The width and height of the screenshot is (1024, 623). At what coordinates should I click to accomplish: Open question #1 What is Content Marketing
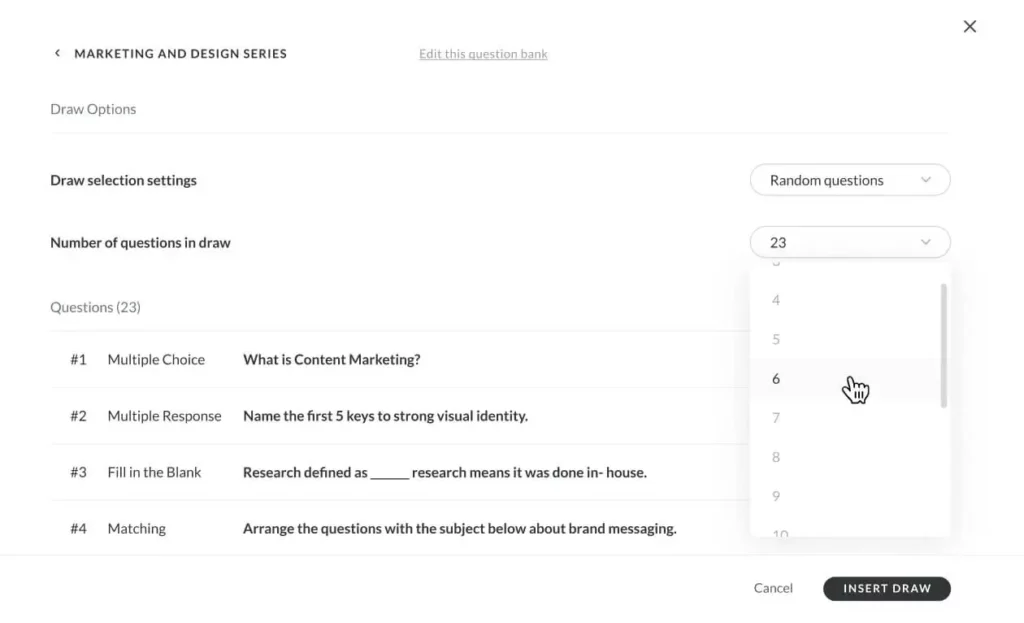click(331, 360)
